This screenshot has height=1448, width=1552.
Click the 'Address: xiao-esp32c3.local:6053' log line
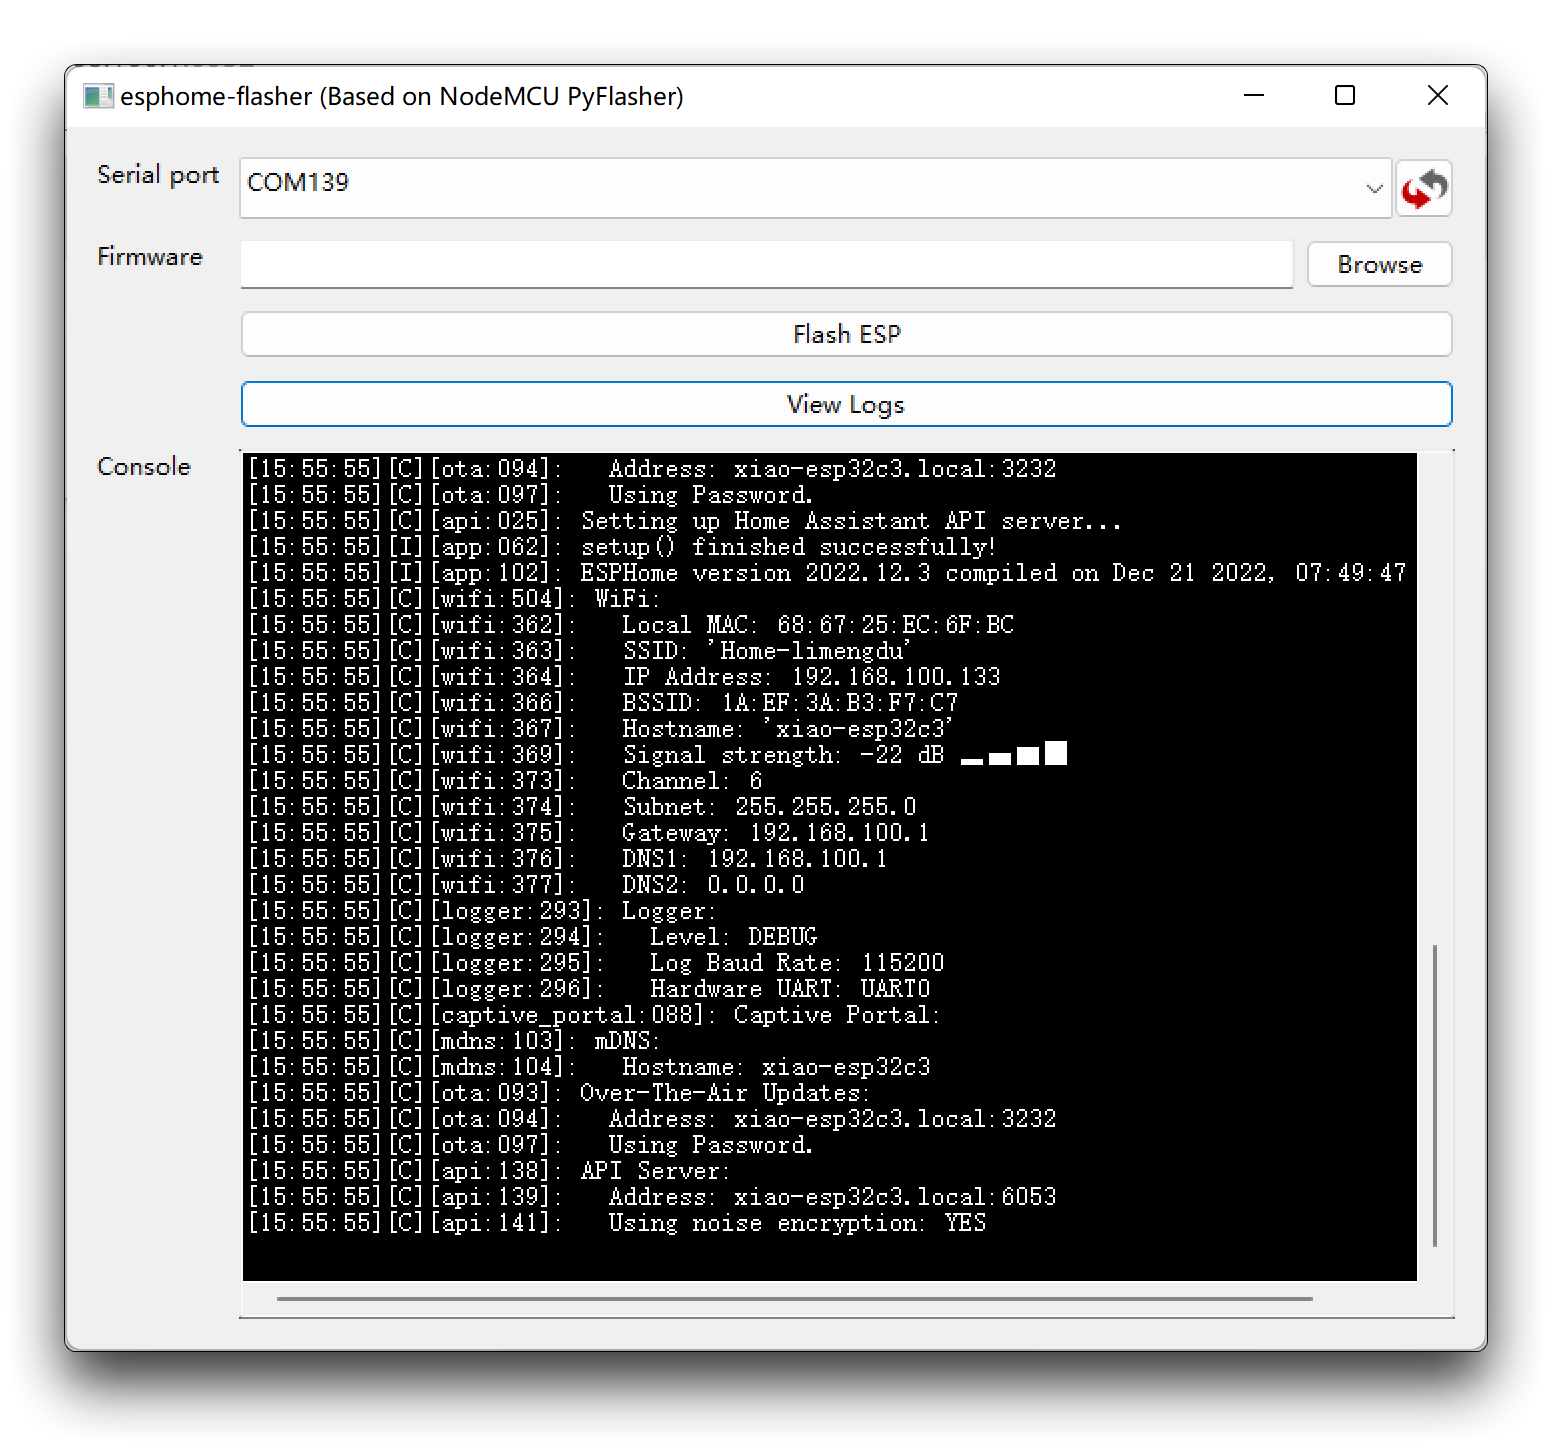click(652, 1197)
